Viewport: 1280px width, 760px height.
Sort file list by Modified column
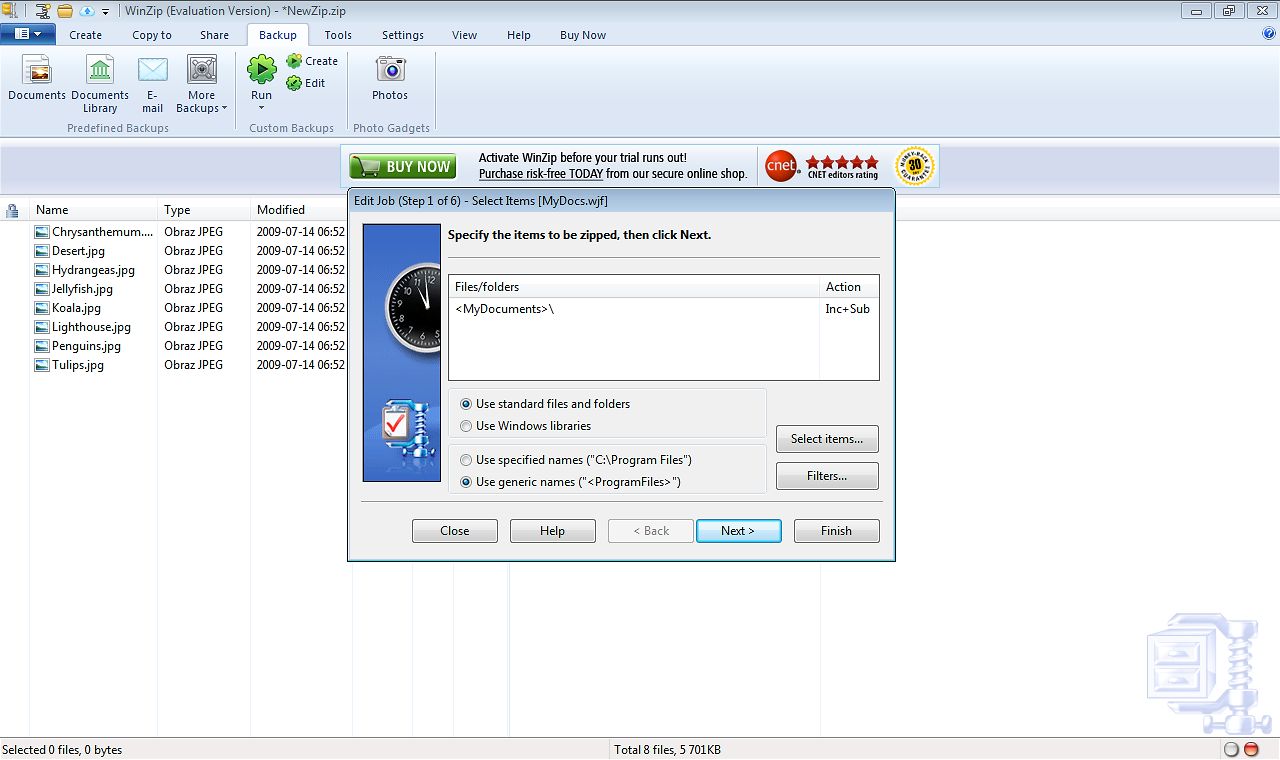(300, 210)
